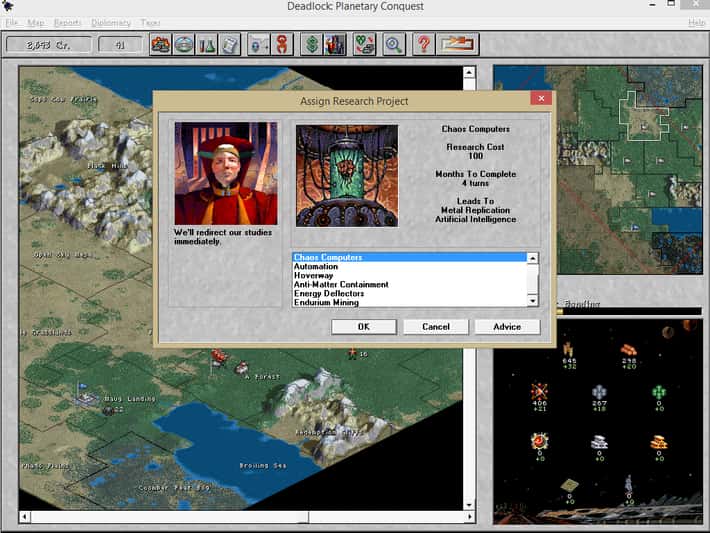Open help with the red question mark
This screenshot has height=533, width=710.
424,44
